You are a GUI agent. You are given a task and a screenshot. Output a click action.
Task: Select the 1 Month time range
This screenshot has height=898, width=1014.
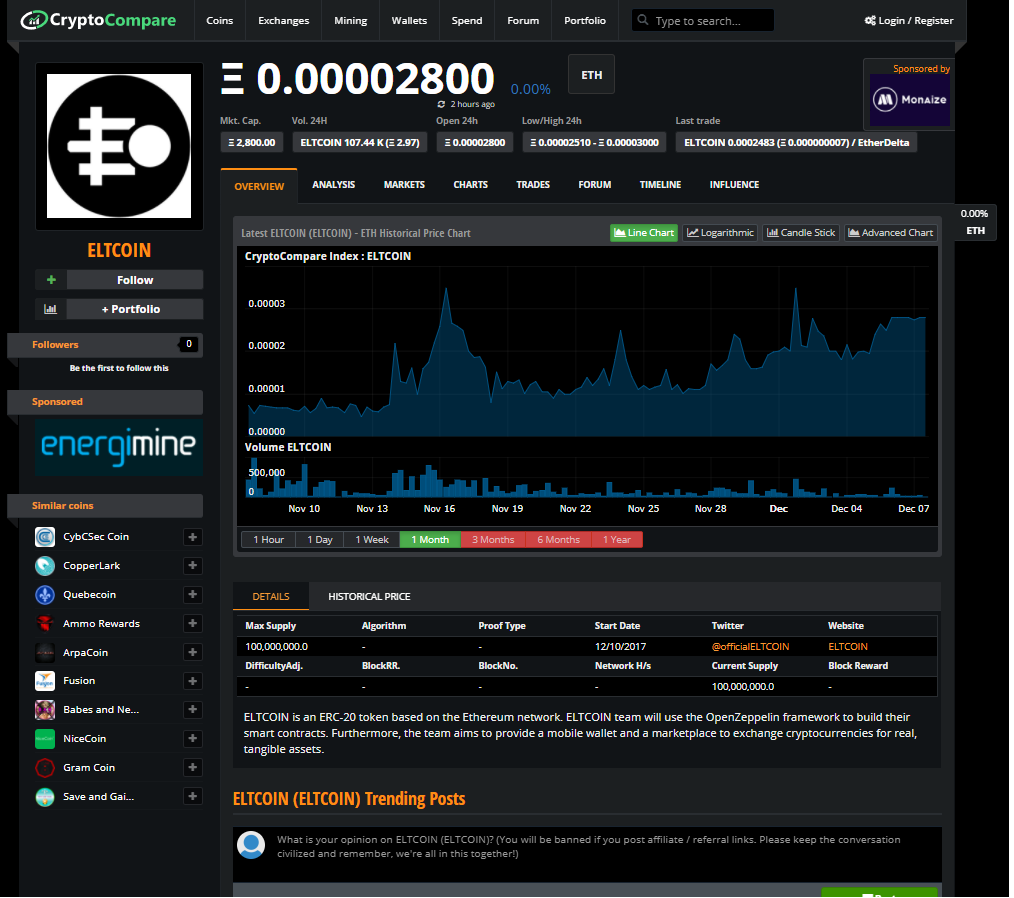click(x=430, y=540)
